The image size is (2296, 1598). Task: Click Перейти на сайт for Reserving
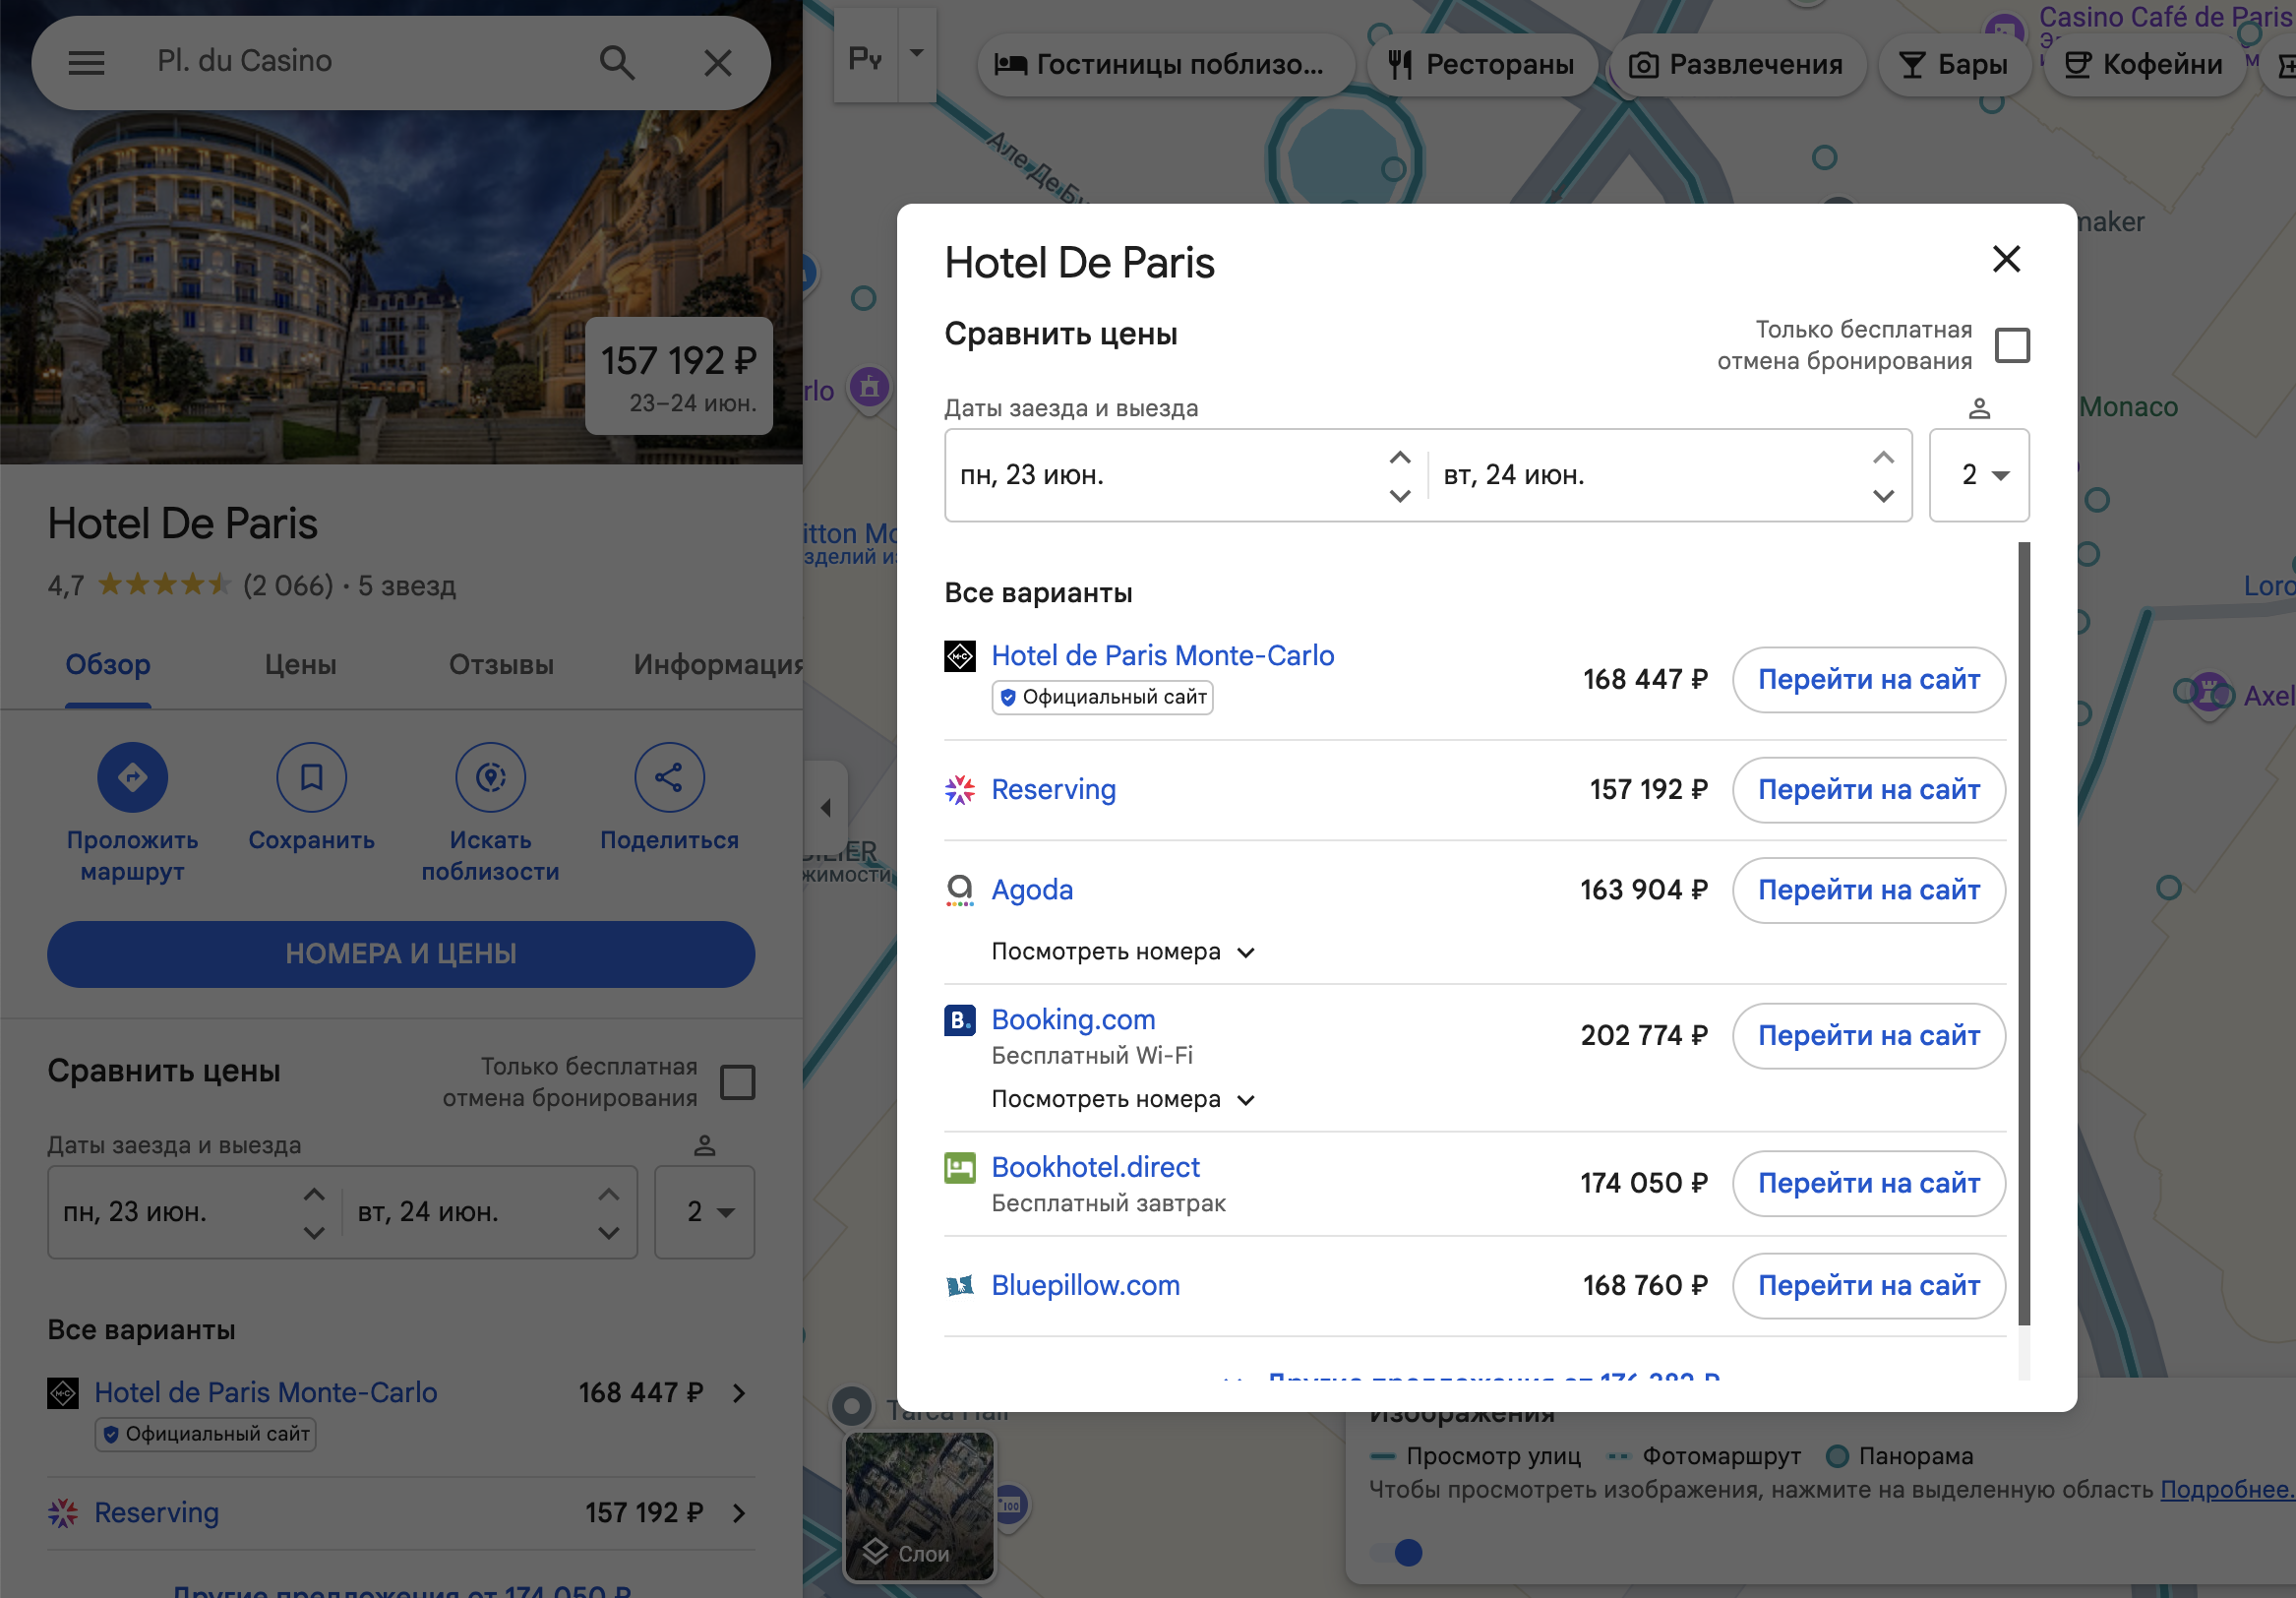1868,790
